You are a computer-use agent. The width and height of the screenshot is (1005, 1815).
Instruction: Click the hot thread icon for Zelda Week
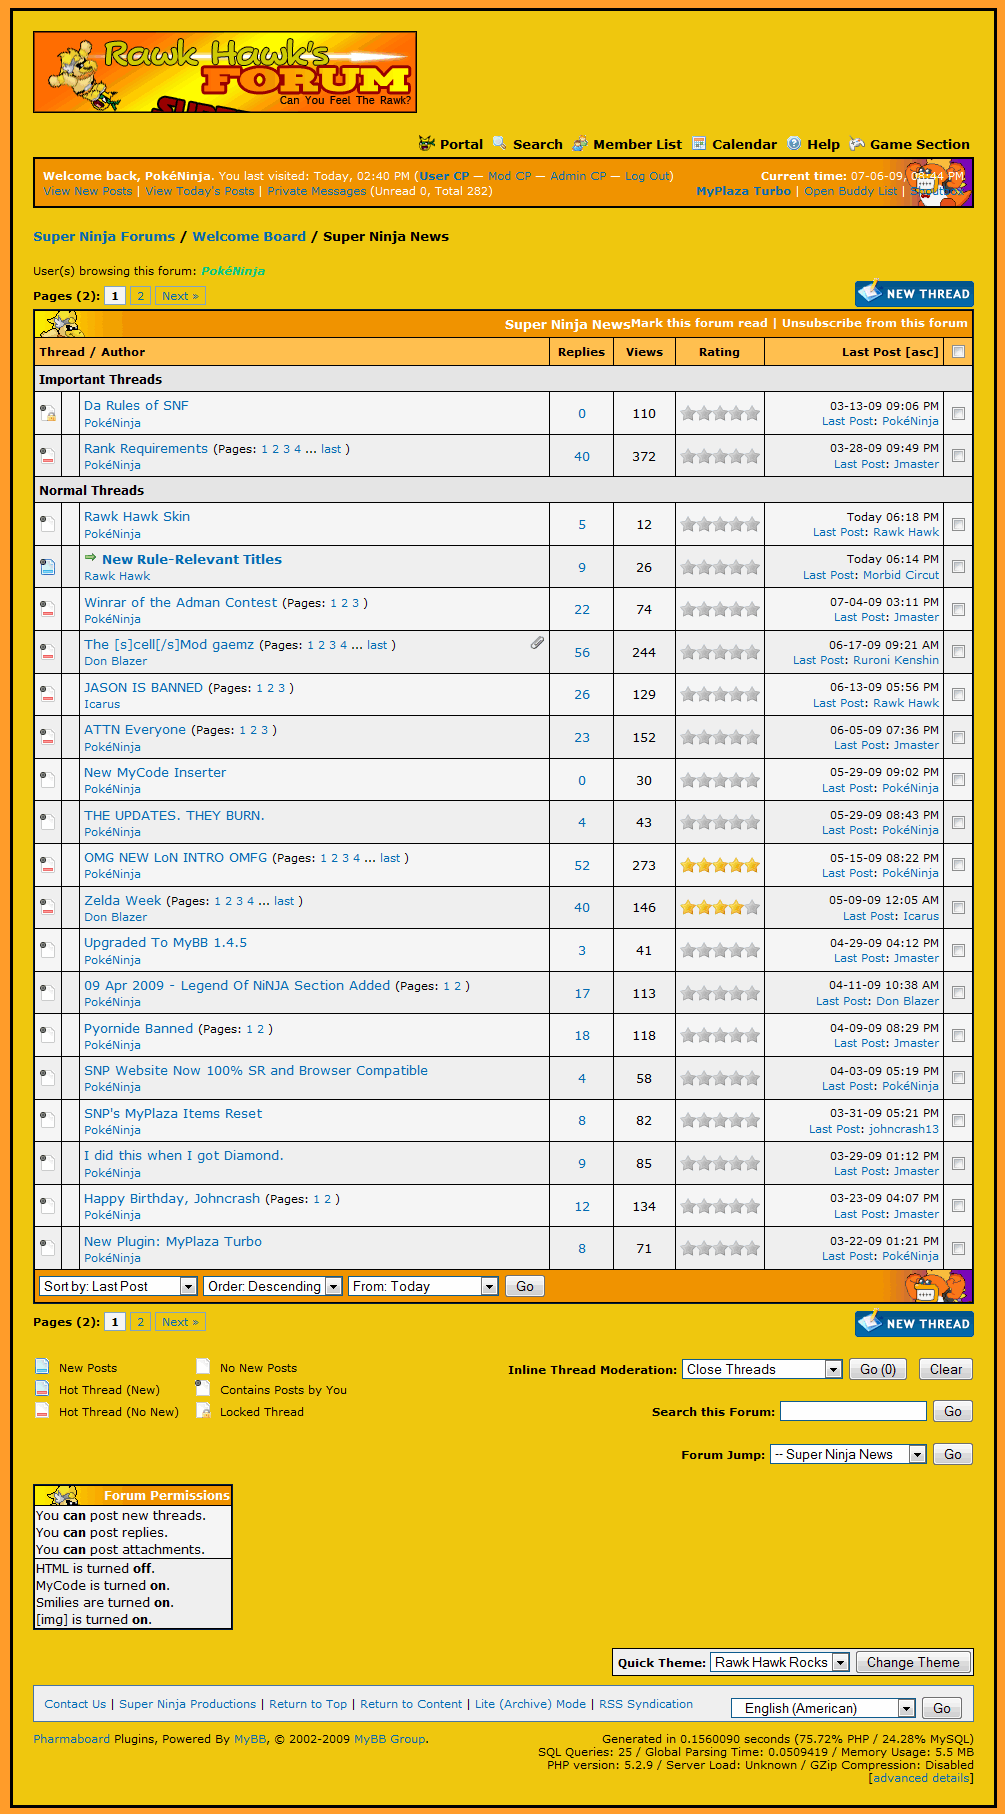click(x=47, y=908)
